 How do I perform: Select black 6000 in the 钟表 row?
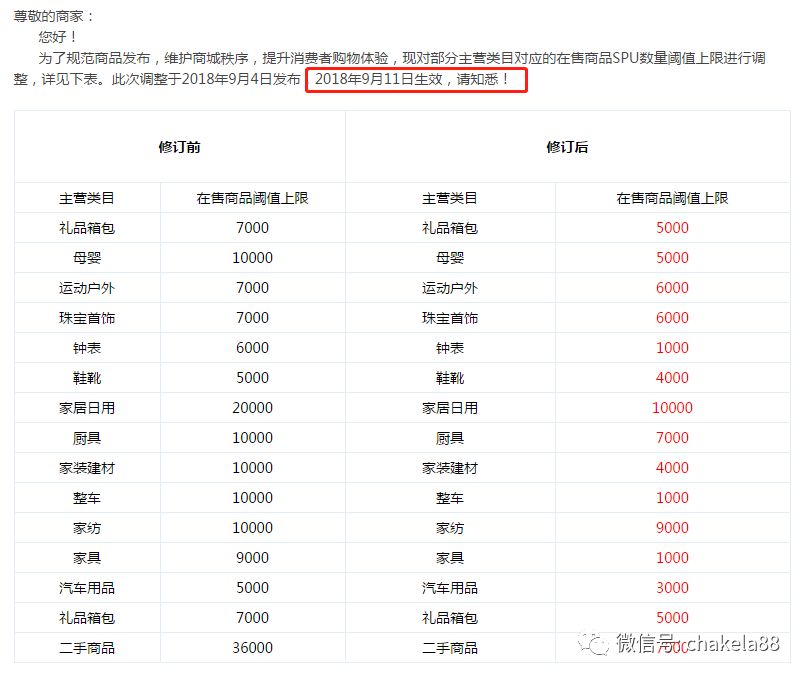(252, 348)
